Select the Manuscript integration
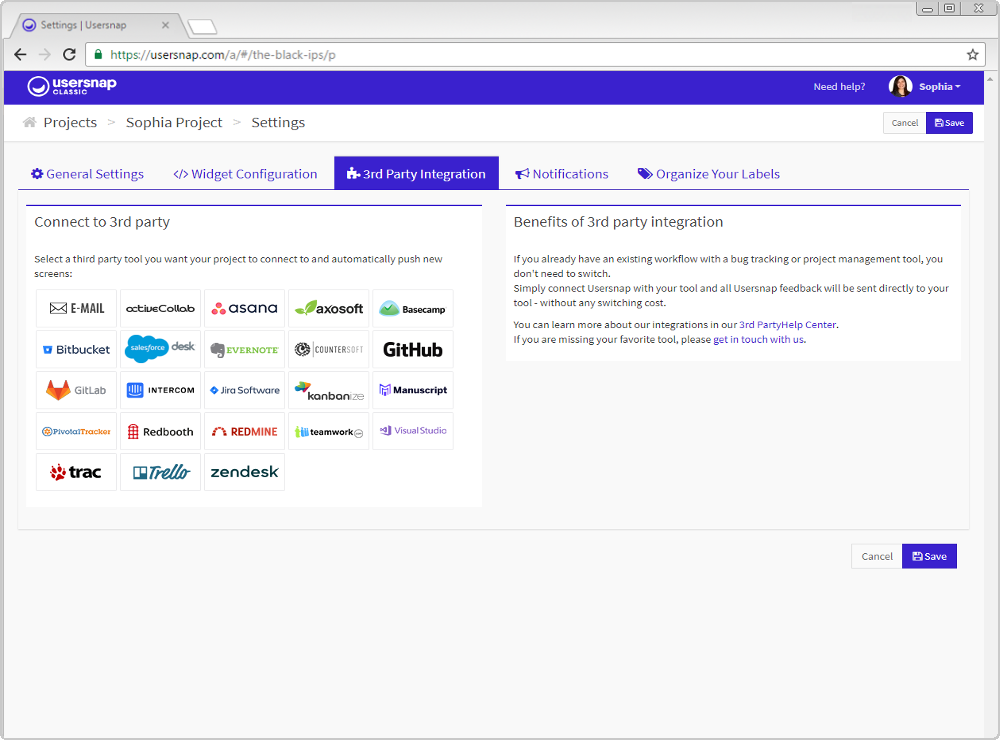 [x=413, y=390]
